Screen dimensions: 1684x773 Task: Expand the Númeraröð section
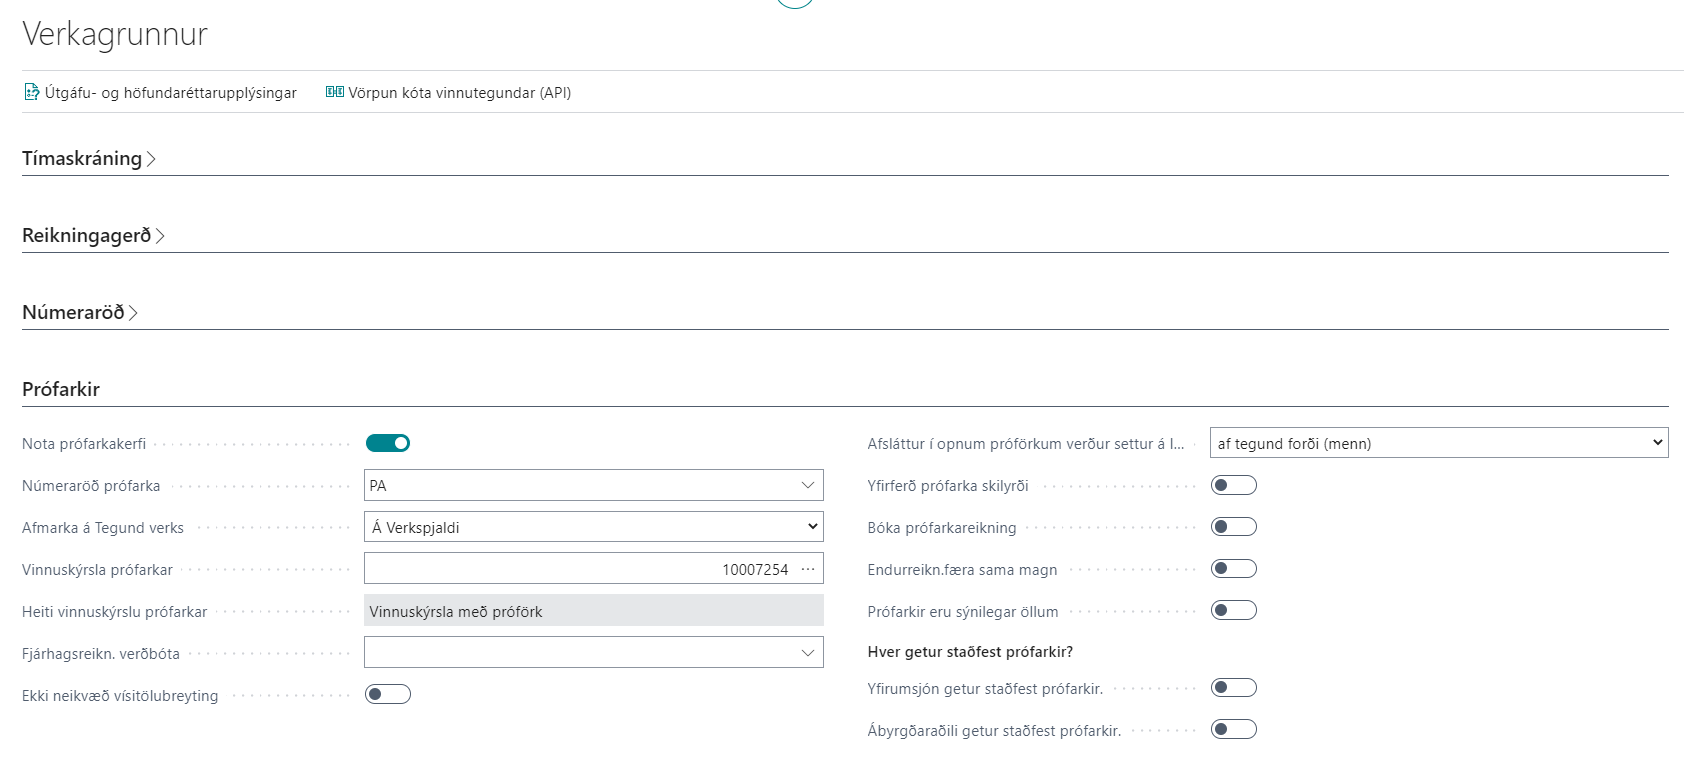pyautogui.click(x=79, y=313)
